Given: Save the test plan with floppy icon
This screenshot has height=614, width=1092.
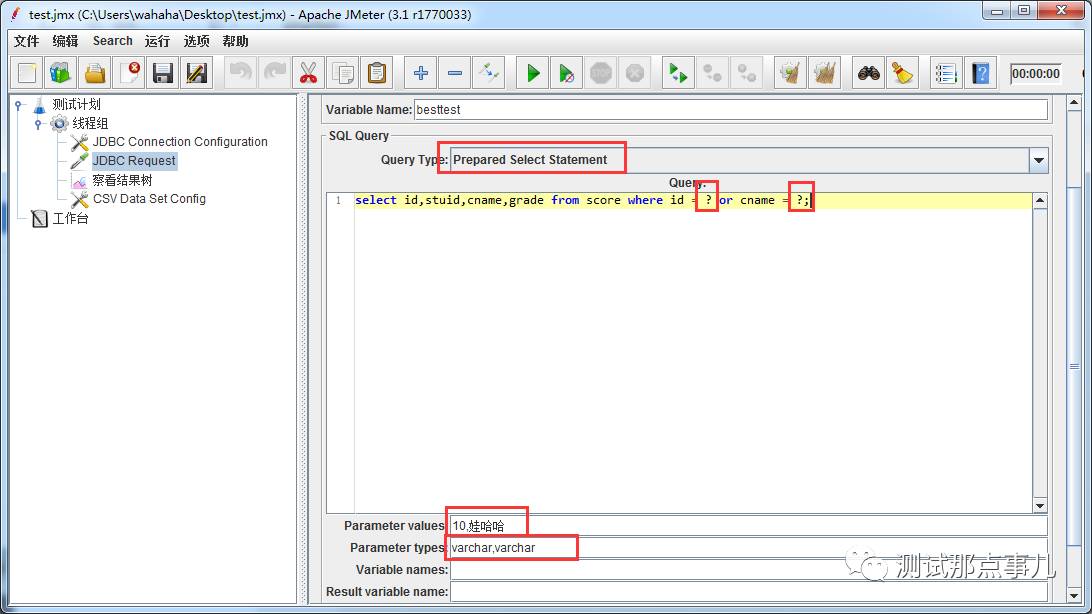Looking at the screenshot, I should click(163, 73).
